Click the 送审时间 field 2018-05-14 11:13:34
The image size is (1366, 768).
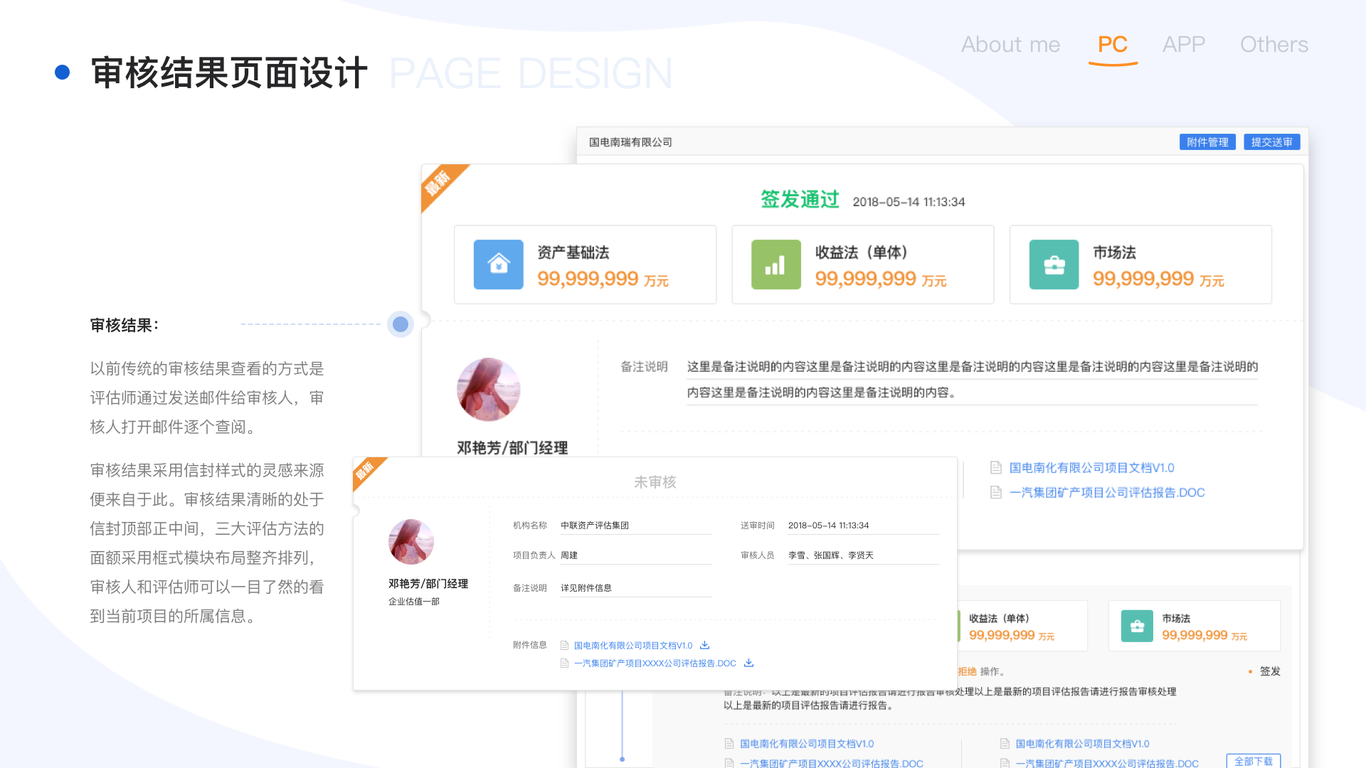coord(863,526)
